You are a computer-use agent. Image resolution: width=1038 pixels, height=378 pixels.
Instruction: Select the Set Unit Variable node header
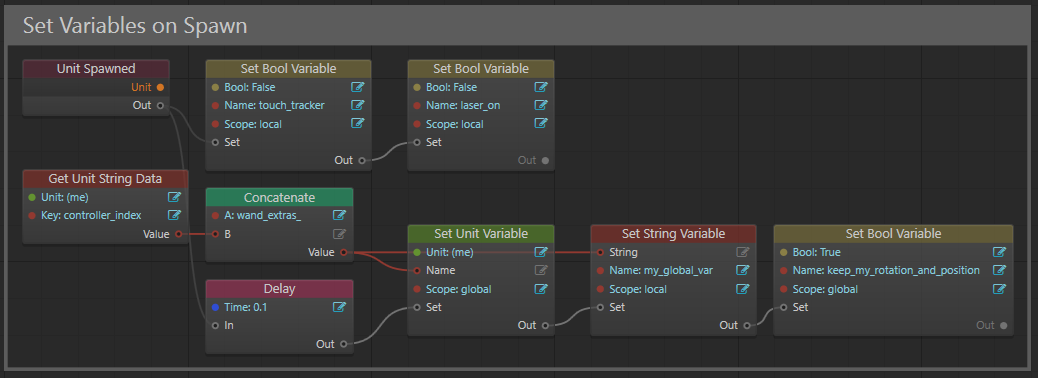[481, 234]
